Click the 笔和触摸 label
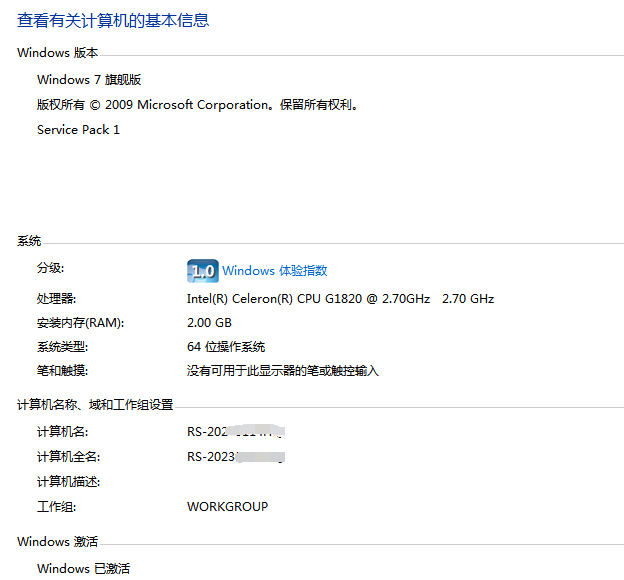Image resolution: width=624 pixels, height=580 pixels. [62, 371]
